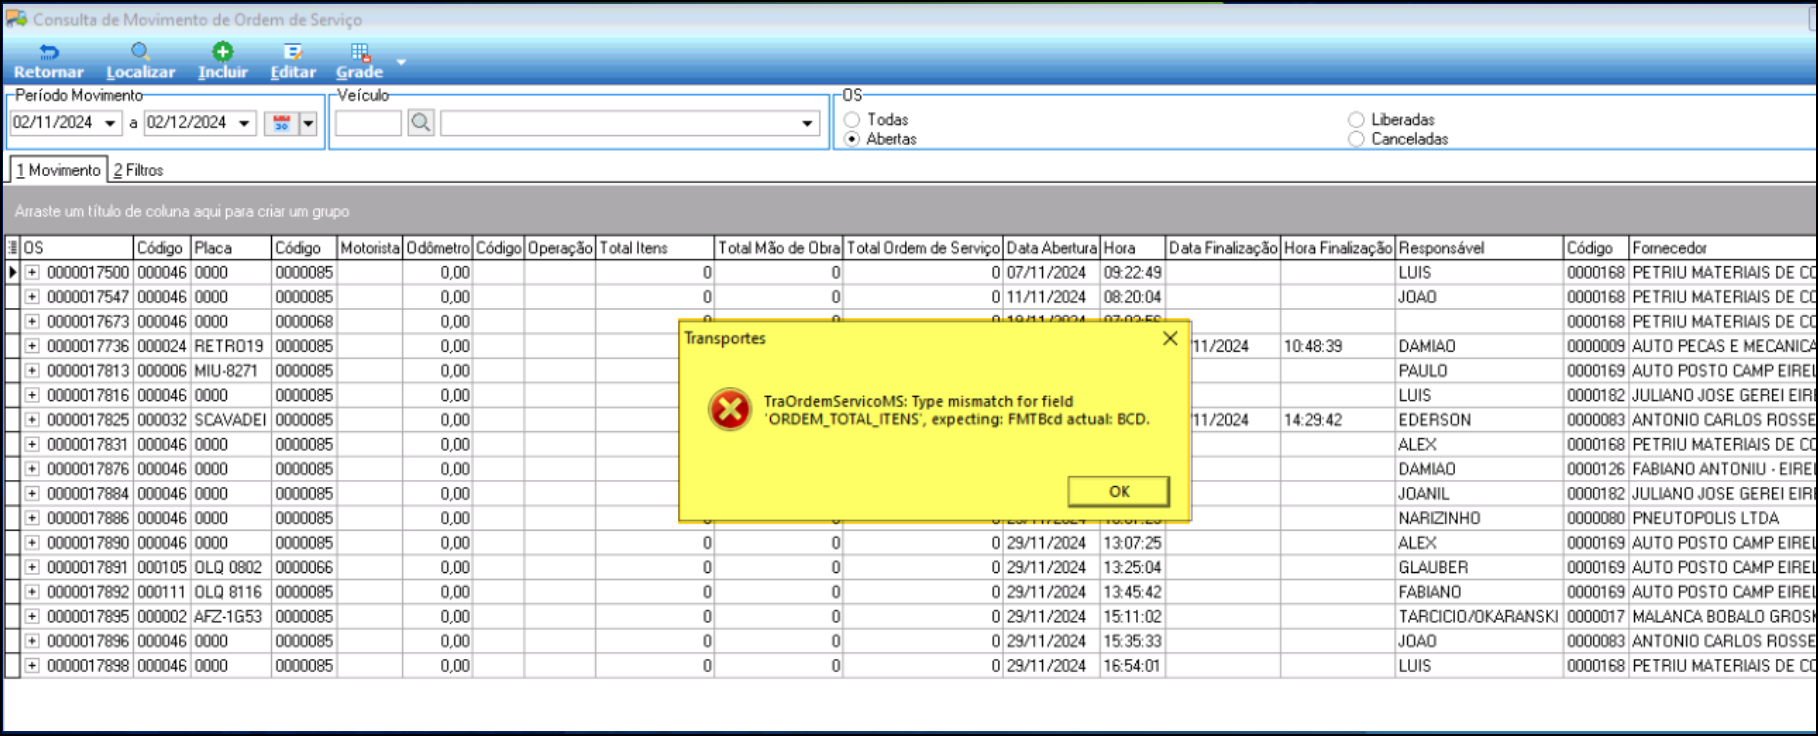The height and width of the screenshot is (736, 1818).
Task: Select the Todas radio button
Action: pos(852,120)
